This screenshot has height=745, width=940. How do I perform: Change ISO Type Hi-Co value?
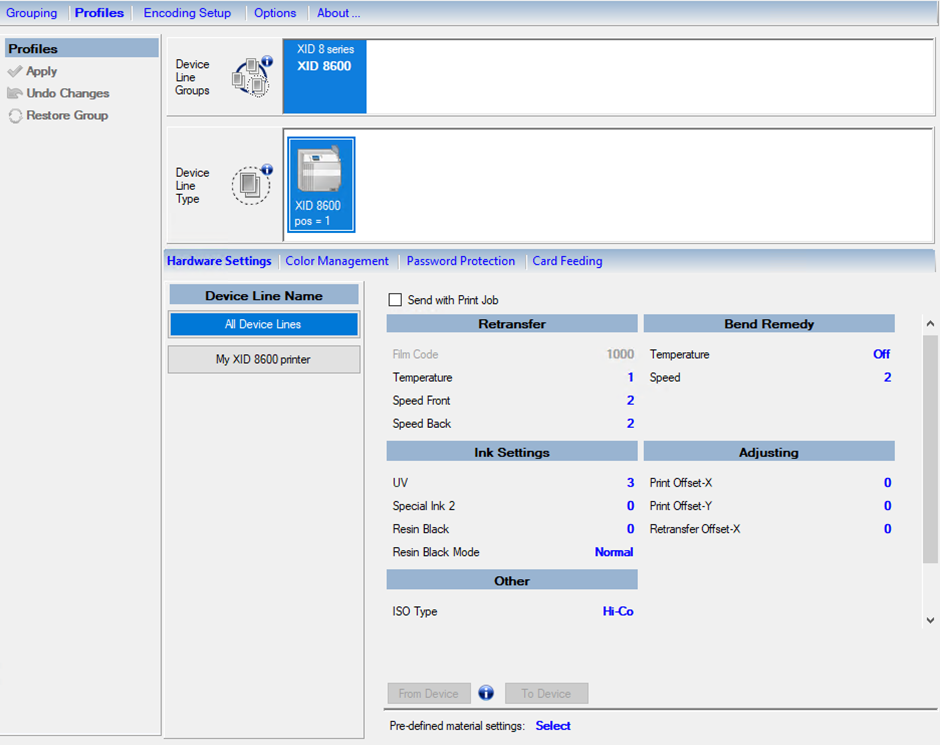(x=618, y=611)
